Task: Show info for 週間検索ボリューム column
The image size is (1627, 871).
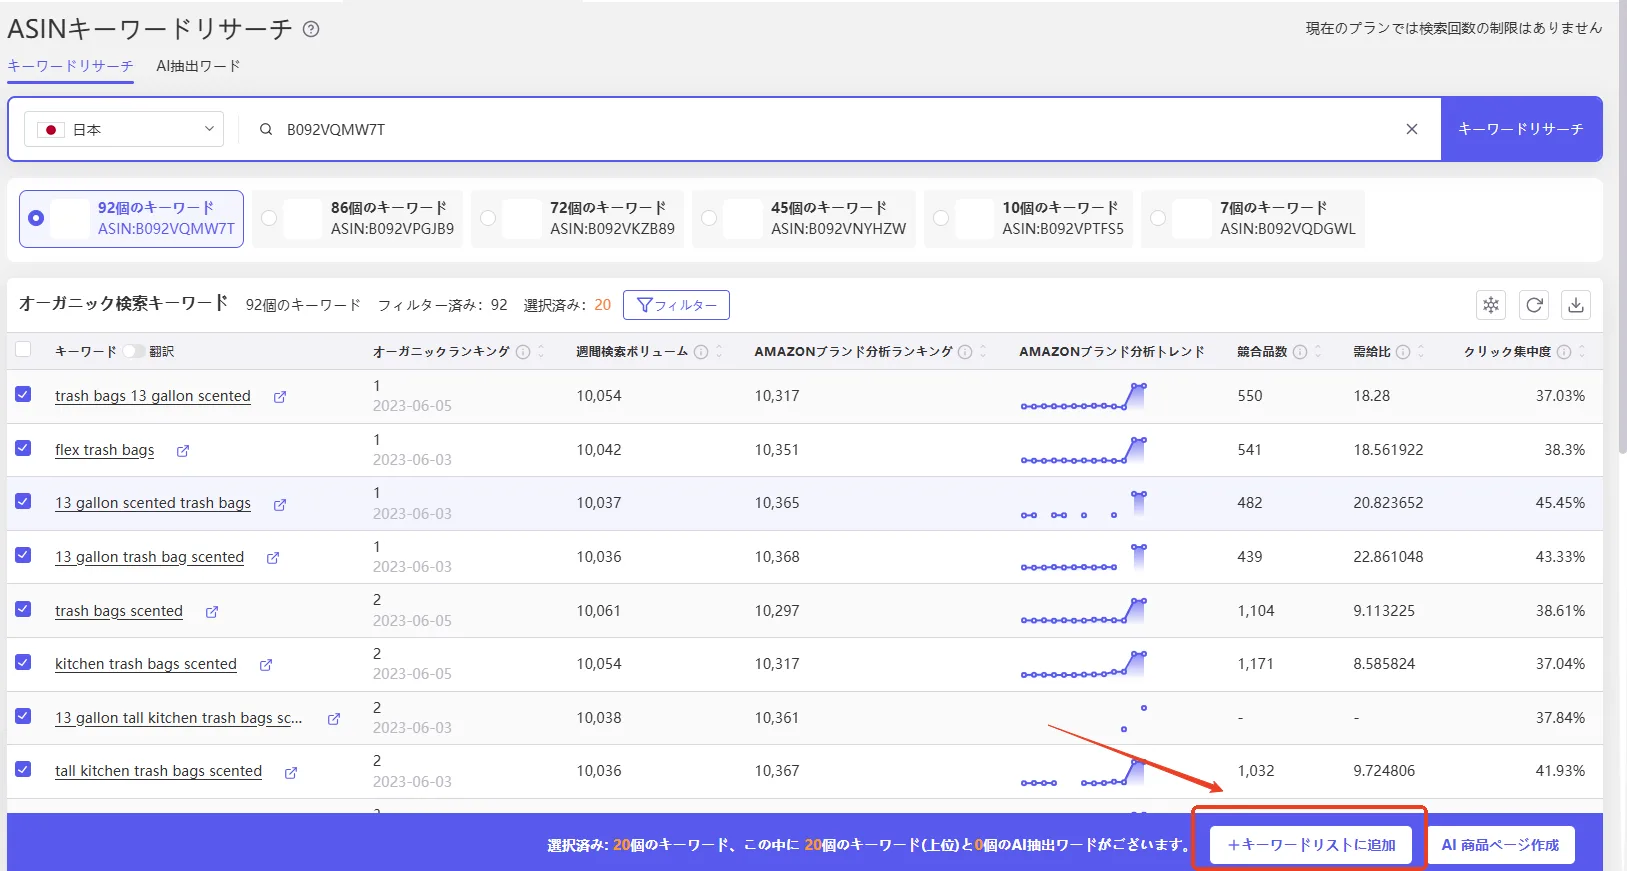Action: [x=701, y=352]
